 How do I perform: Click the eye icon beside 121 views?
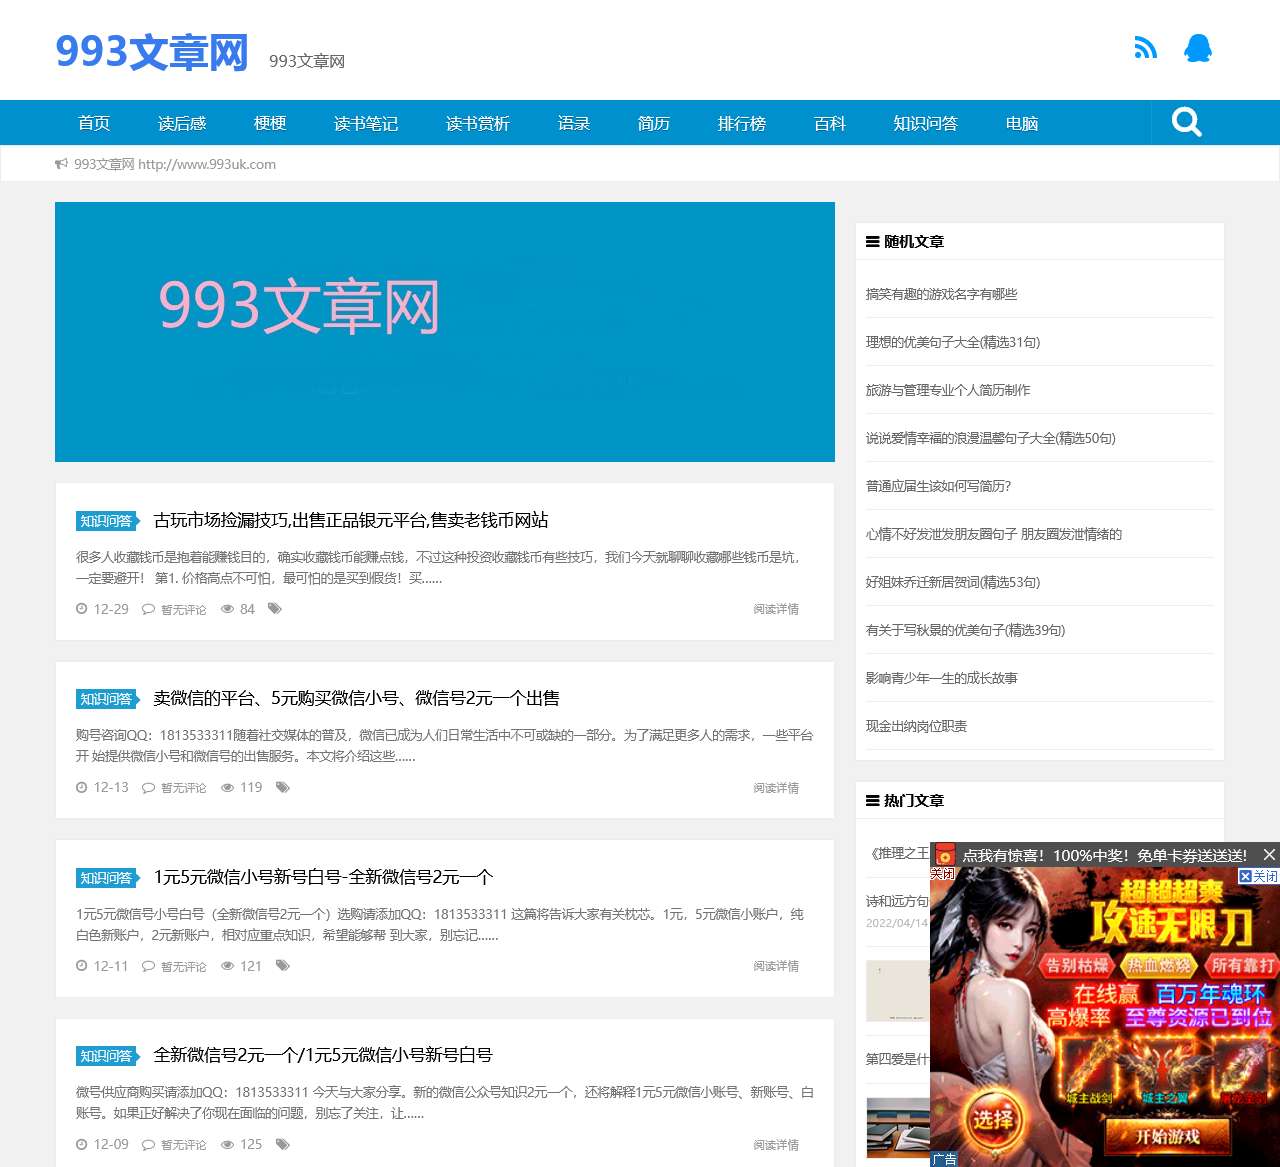228,966
